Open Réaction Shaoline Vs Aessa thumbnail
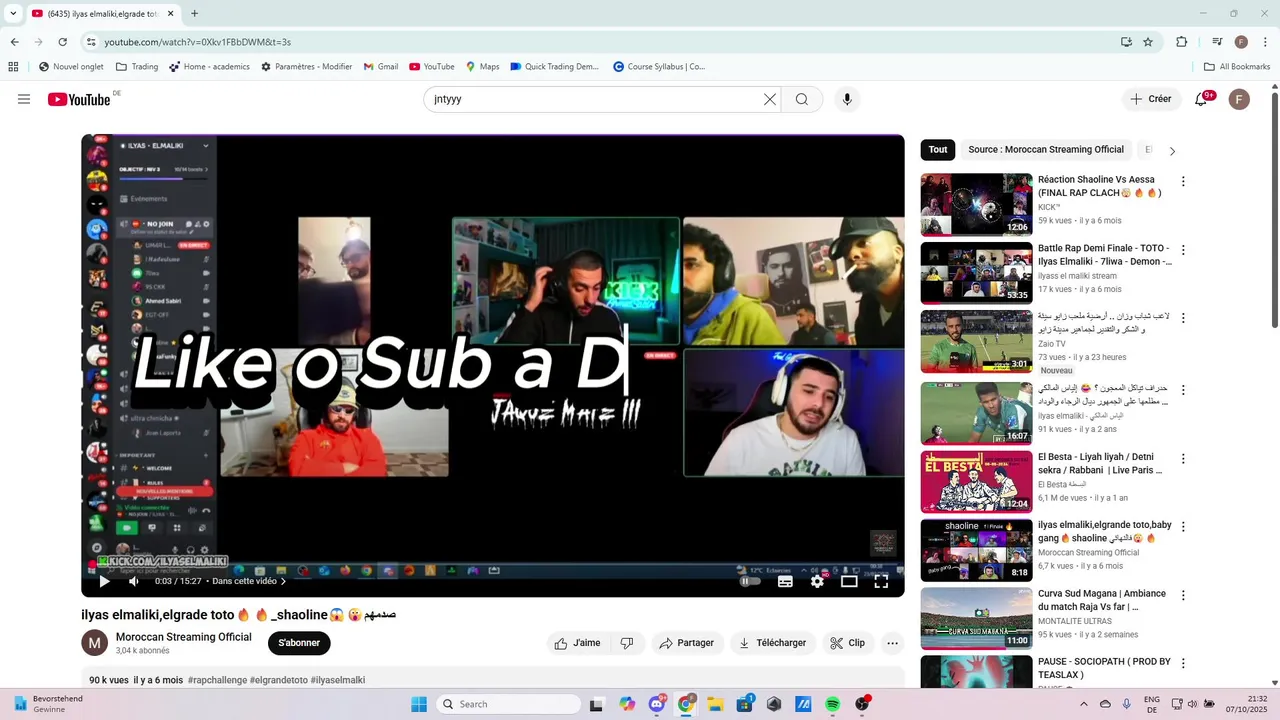Viewport: 1280px width, 720px height. pyautogui.click(x=976, y=205)
